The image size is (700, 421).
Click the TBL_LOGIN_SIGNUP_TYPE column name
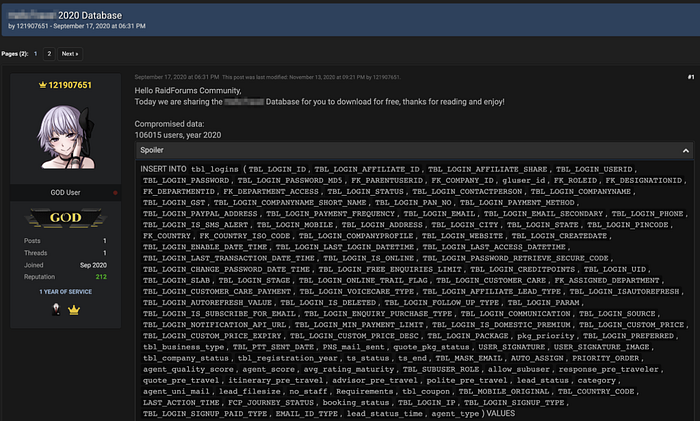[x=514, y=402]
